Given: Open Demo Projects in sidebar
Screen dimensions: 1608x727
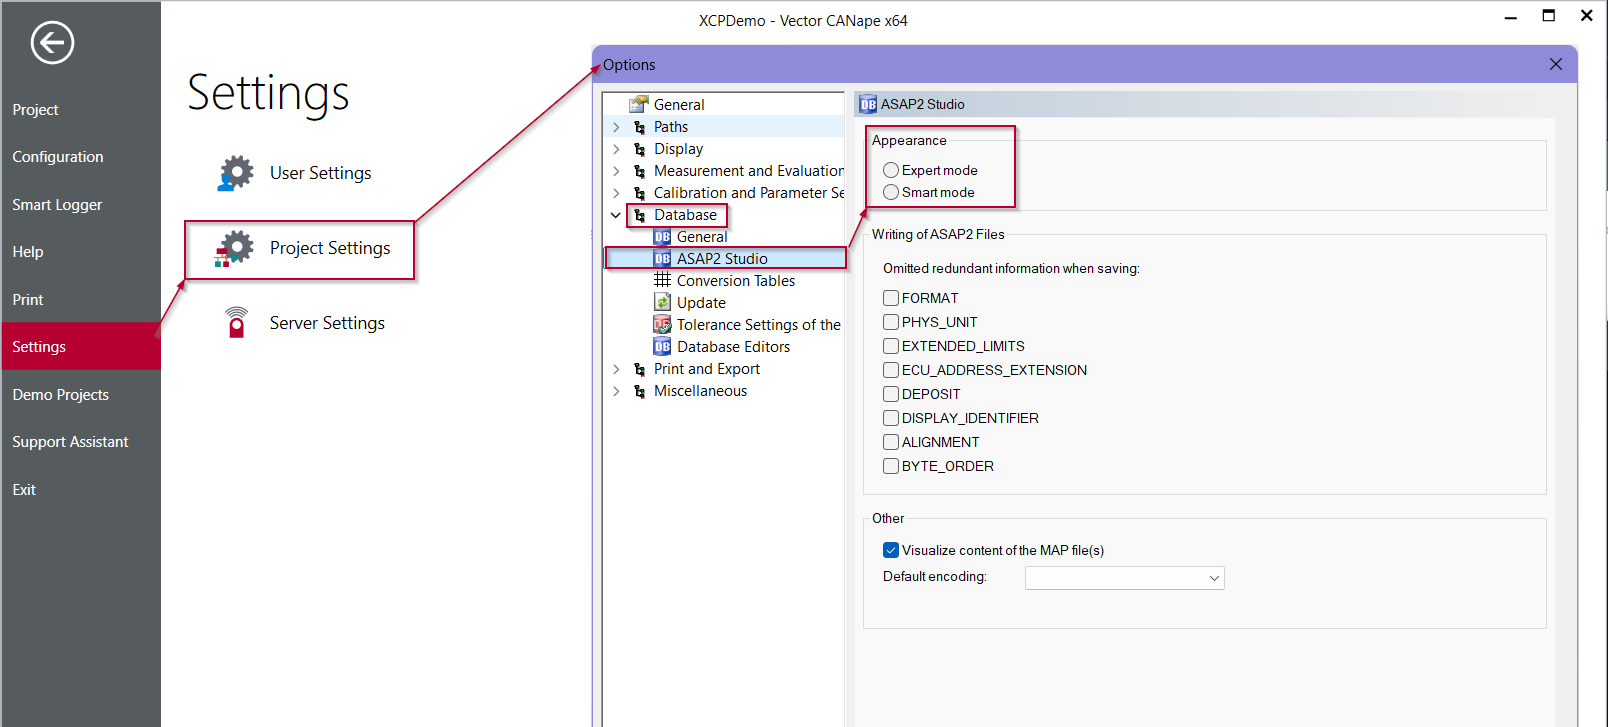Looking at the screenshot, I should coord(81,395).
